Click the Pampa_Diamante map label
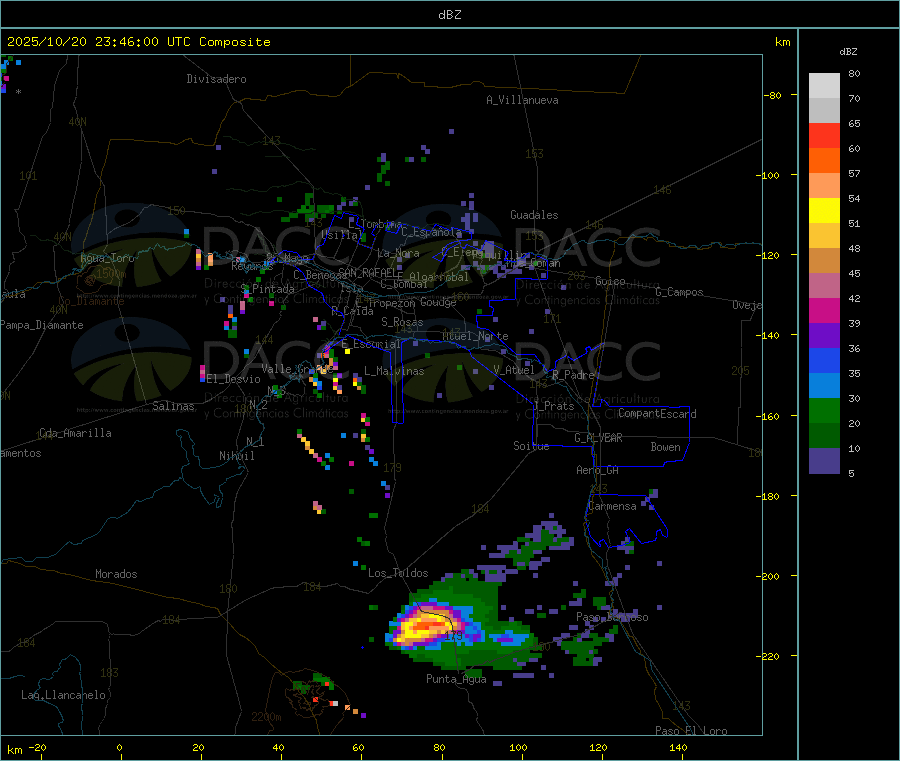This screenshot has height=761, width=900. [x=42, y=325]
